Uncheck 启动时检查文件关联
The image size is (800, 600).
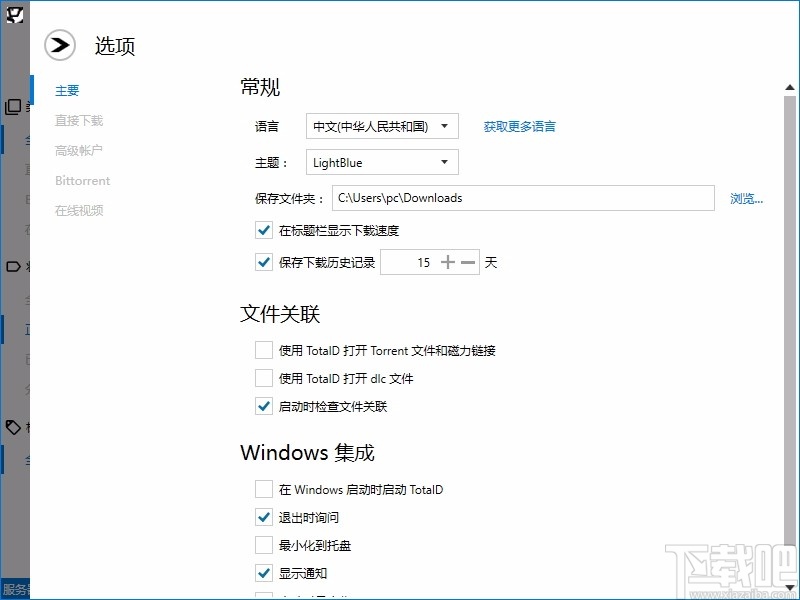(263, 406)
